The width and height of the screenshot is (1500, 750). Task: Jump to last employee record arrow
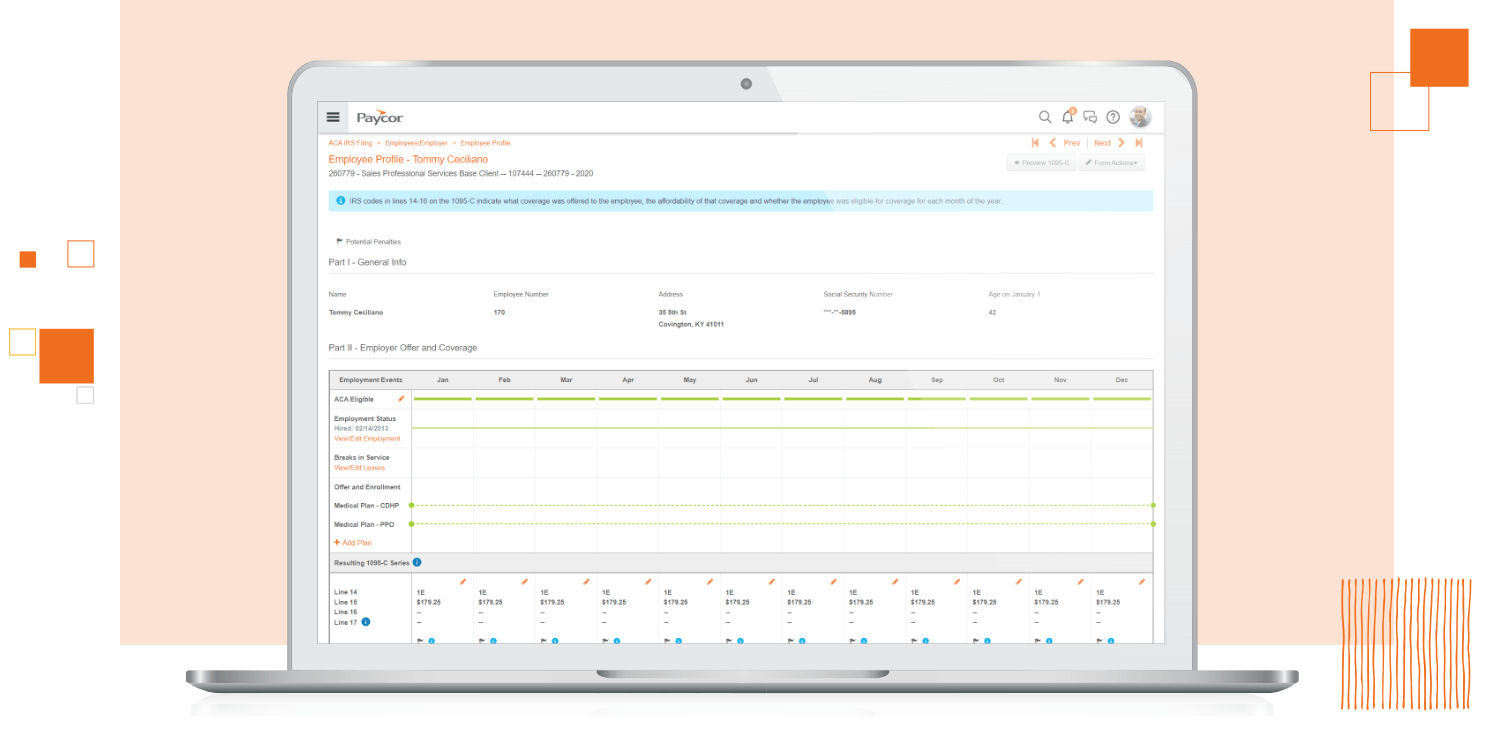(x=1139, y=143)
